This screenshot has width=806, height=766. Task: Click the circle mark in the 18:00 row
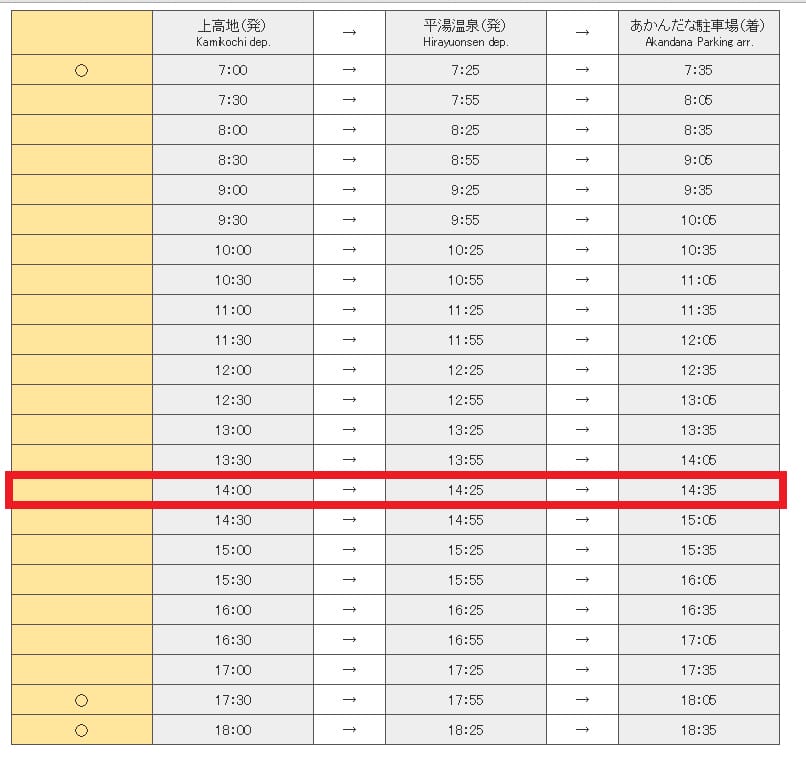(x=81, y=730)
